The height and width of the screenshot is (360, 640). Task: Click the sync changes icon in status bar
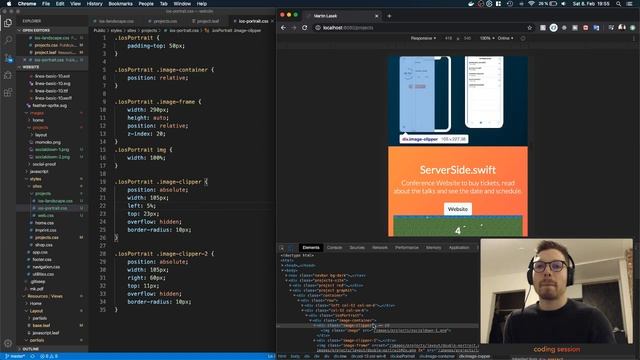click(x=32, y=356)
